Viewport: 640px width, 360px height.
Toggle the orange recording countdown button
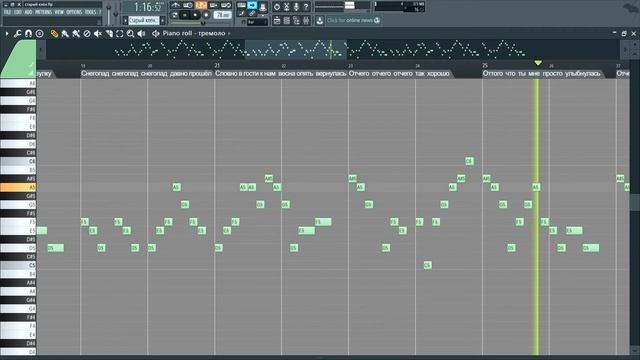click(200, 5)
